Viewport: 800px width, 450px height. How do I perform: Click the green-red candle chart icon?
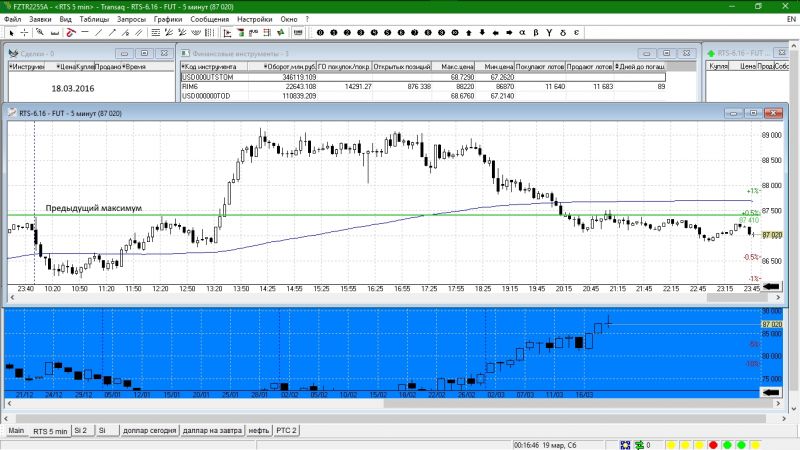(x=240, y=33)
